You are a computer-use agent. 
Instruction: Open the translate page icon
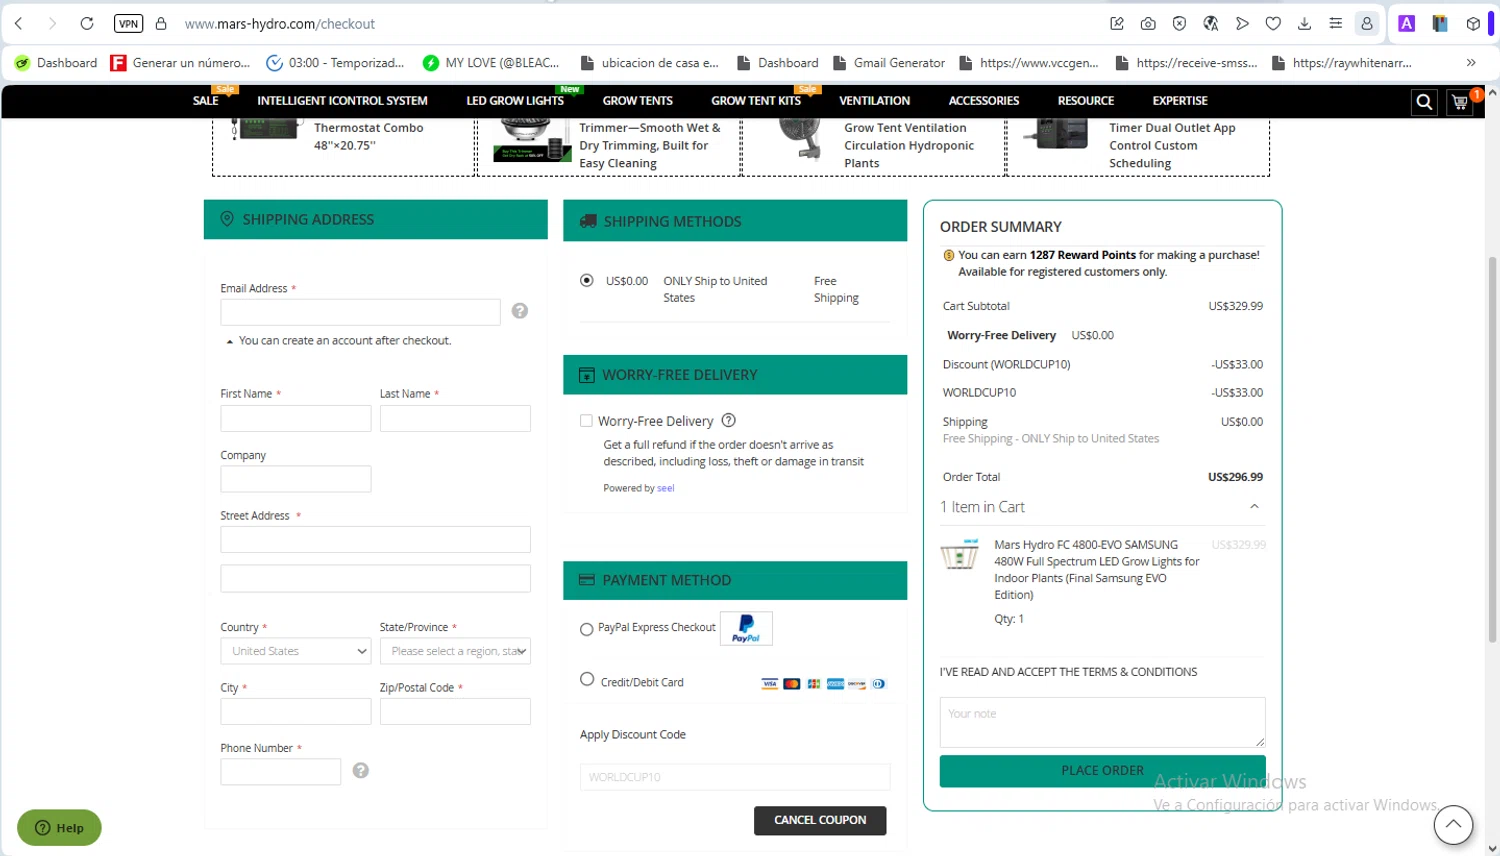1210,23
